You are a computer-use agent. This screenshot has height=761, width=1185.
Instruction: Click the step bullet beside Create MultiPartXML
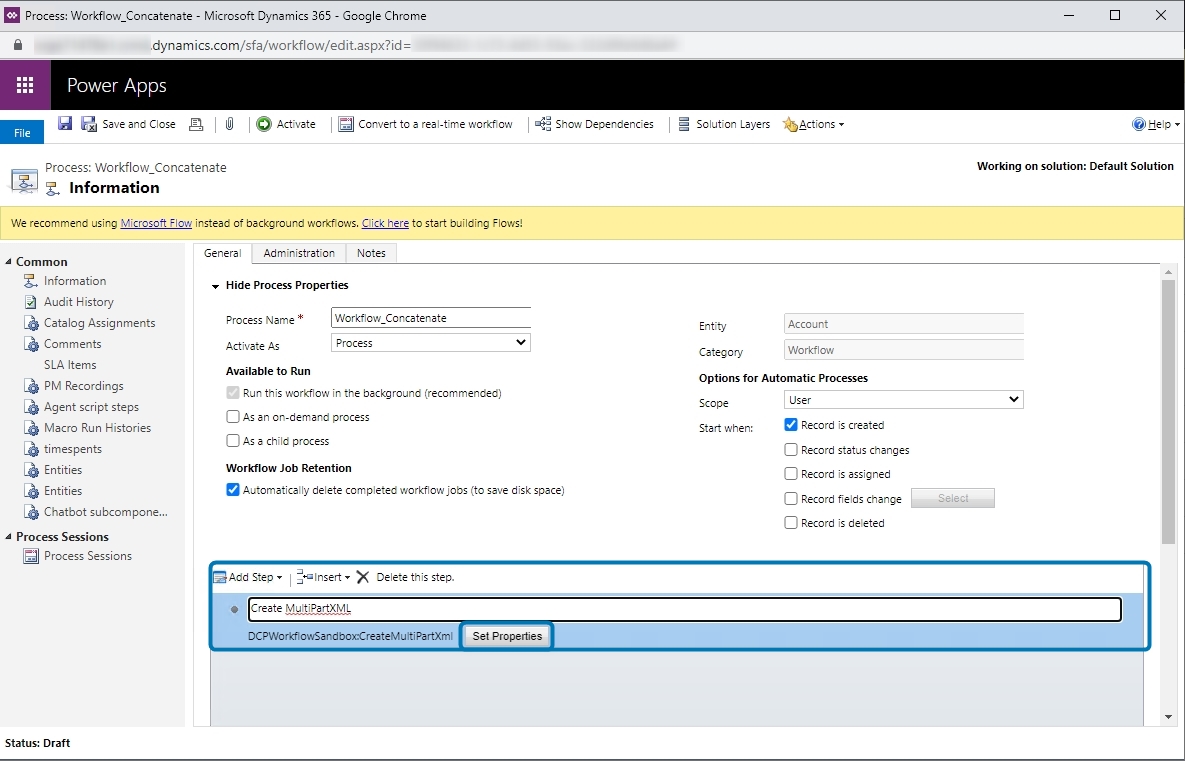tap(234, 609)
